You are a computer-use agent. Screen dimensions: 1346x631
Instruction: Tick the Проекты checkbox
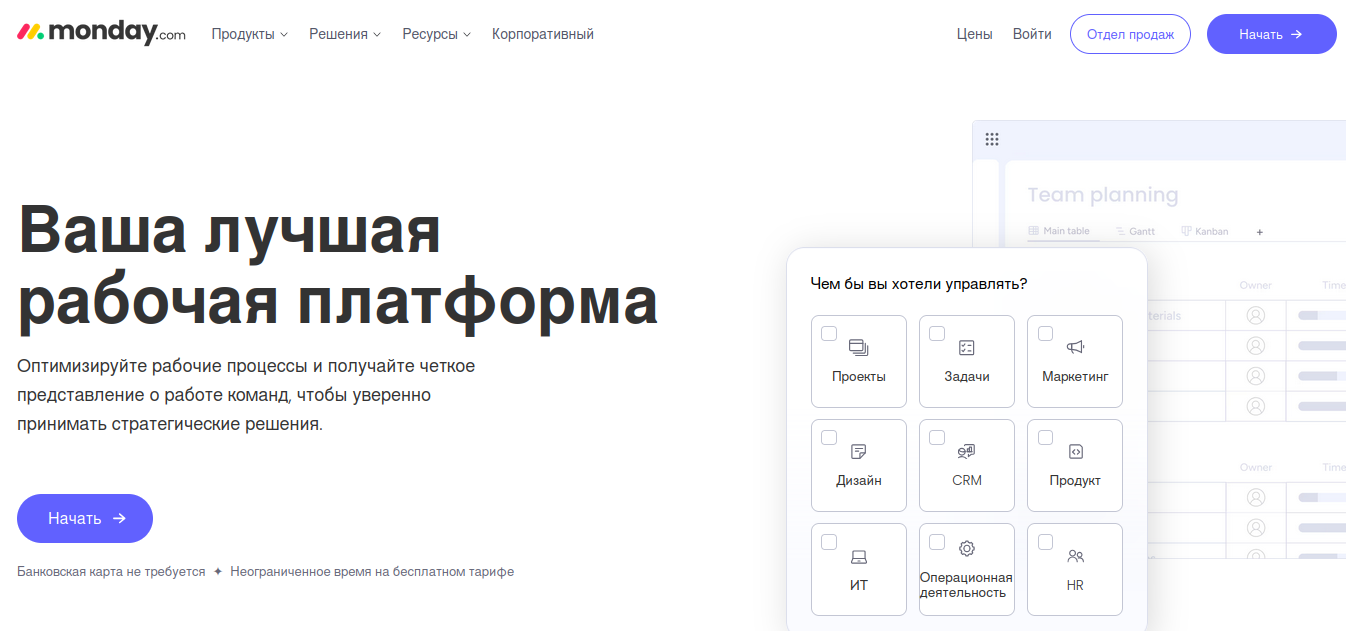click(x=829, y=333)
